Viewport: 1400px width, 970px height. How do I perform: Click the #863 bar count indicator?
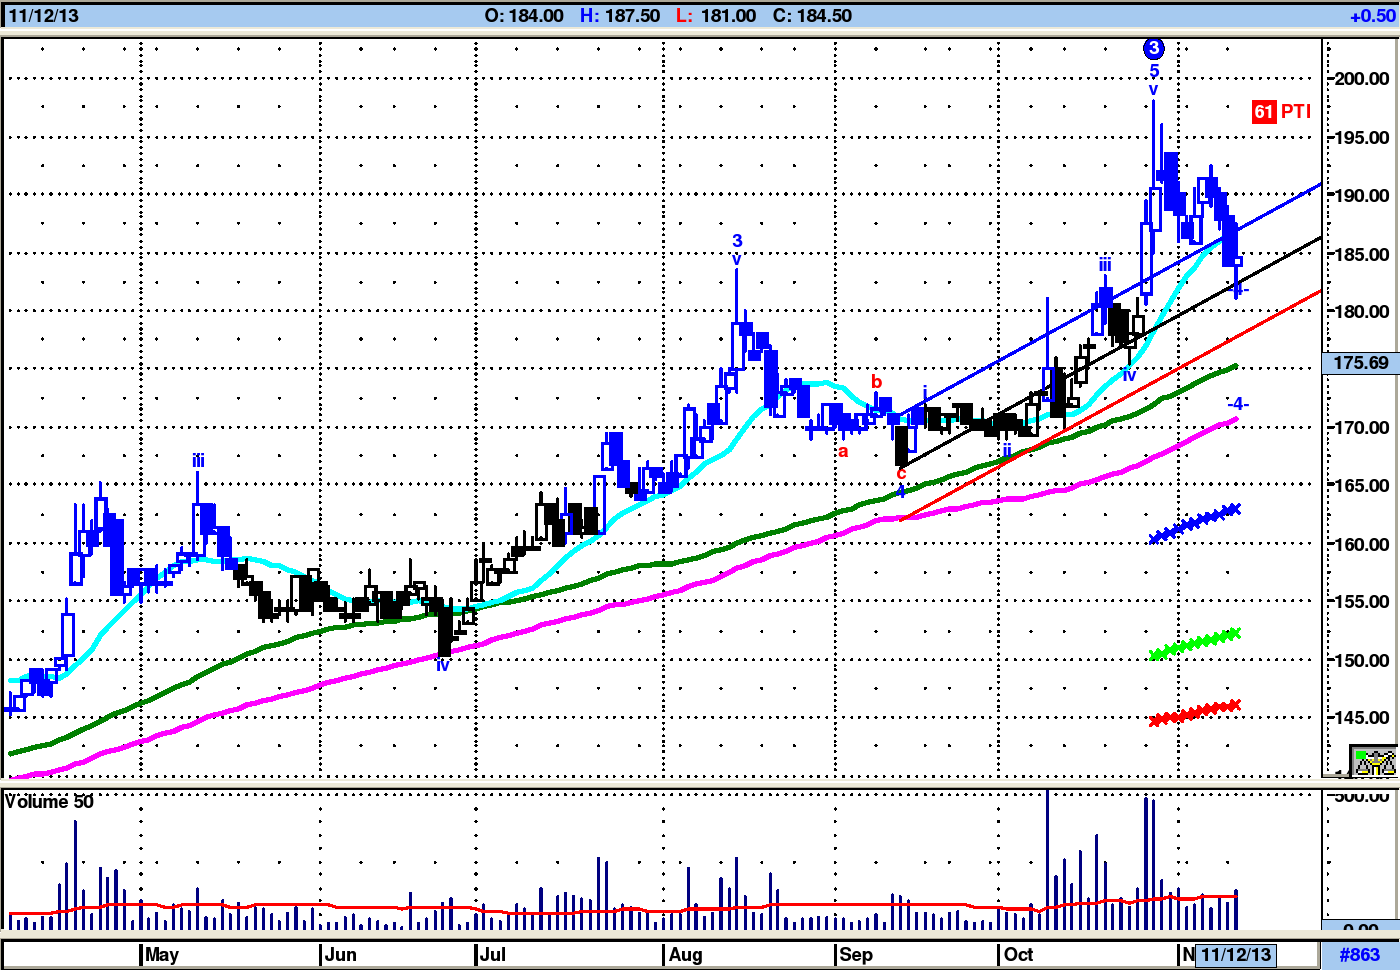point(1359,954)
